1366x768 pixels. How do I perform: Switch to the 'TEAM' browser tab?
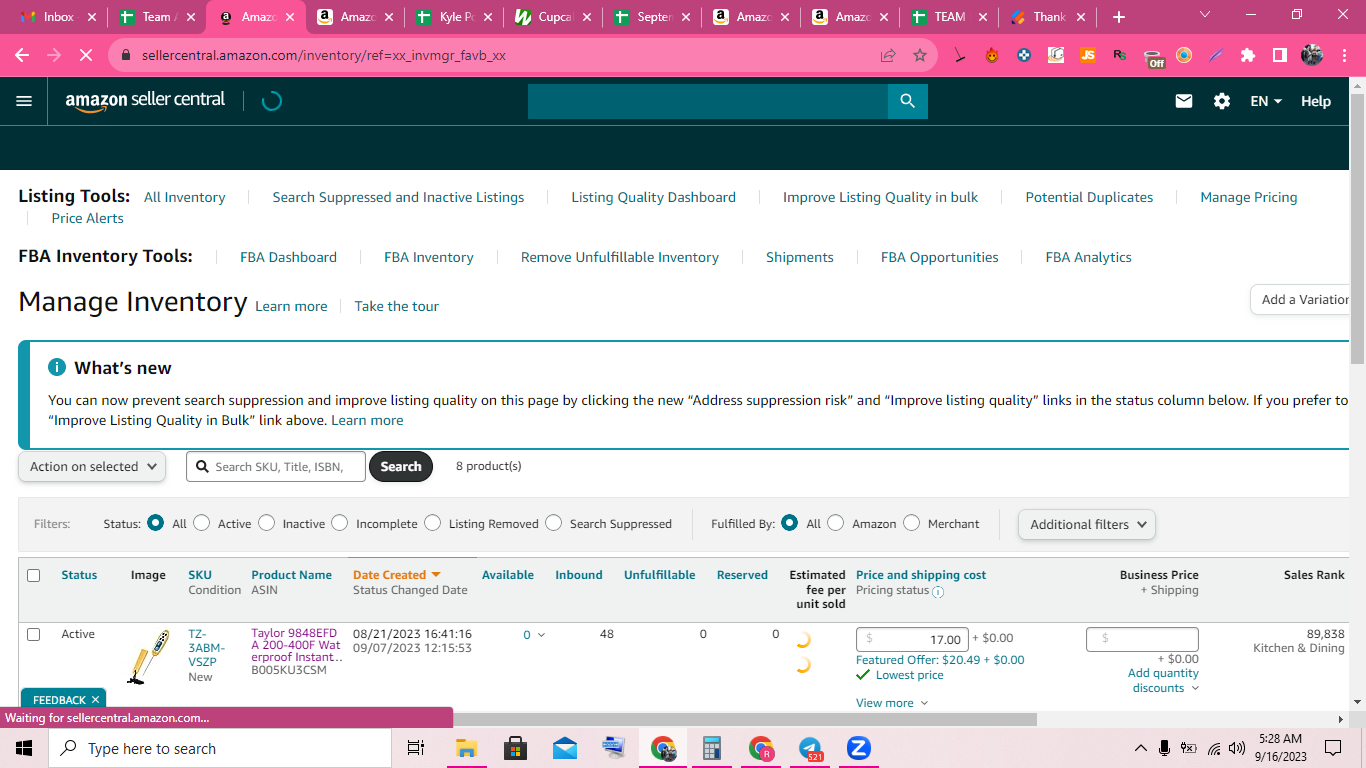tap(950, 17)
